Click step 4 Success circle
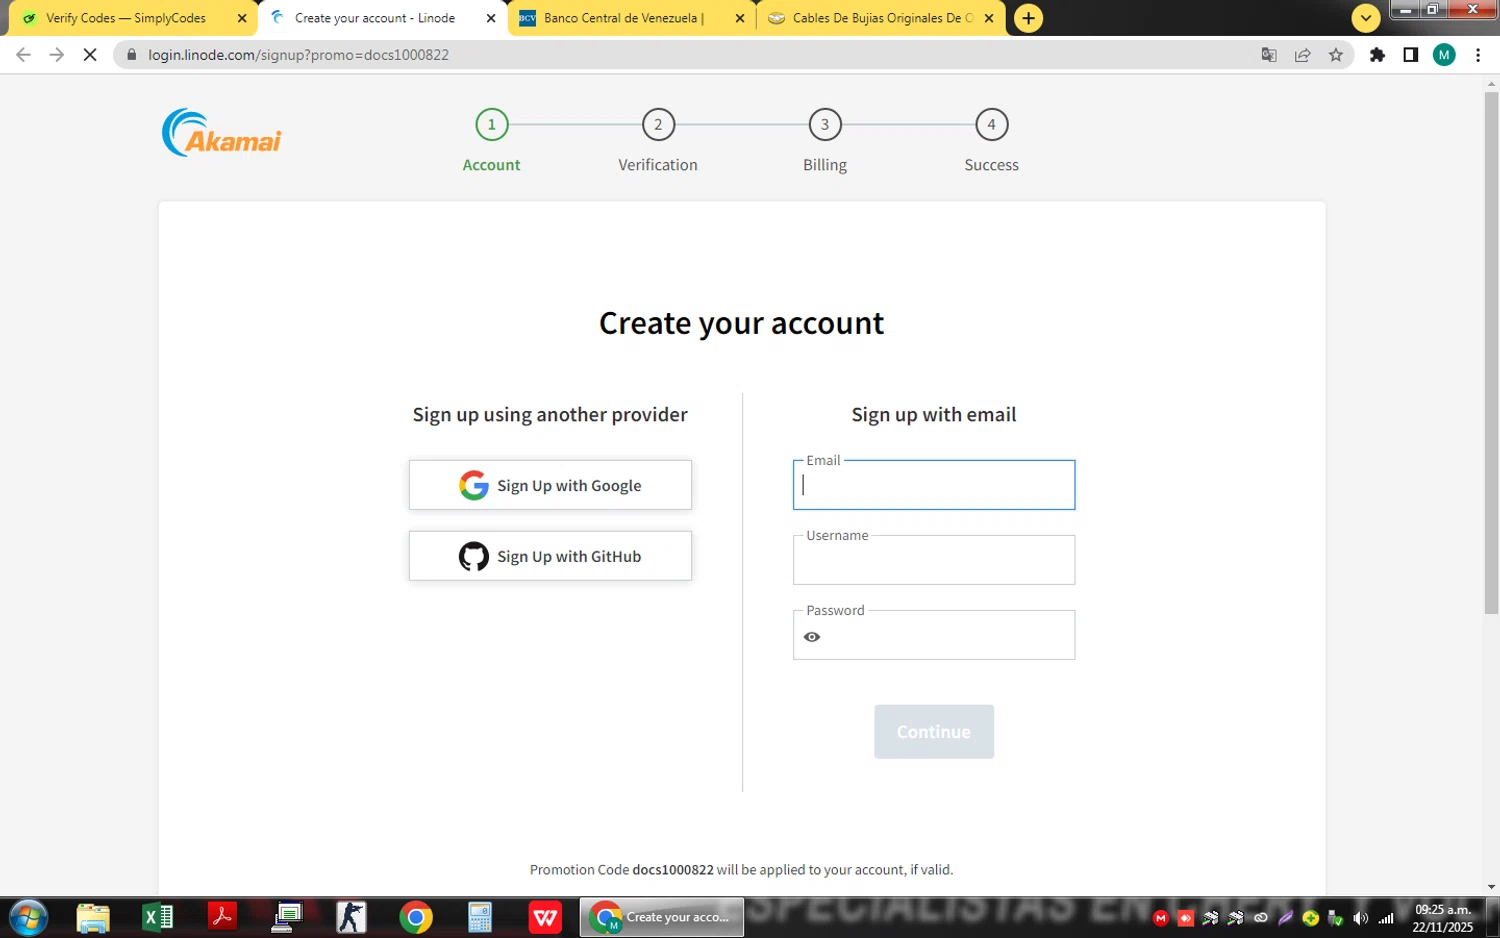The width and height of the screenshot is (1500, 938). click(991, 125)
